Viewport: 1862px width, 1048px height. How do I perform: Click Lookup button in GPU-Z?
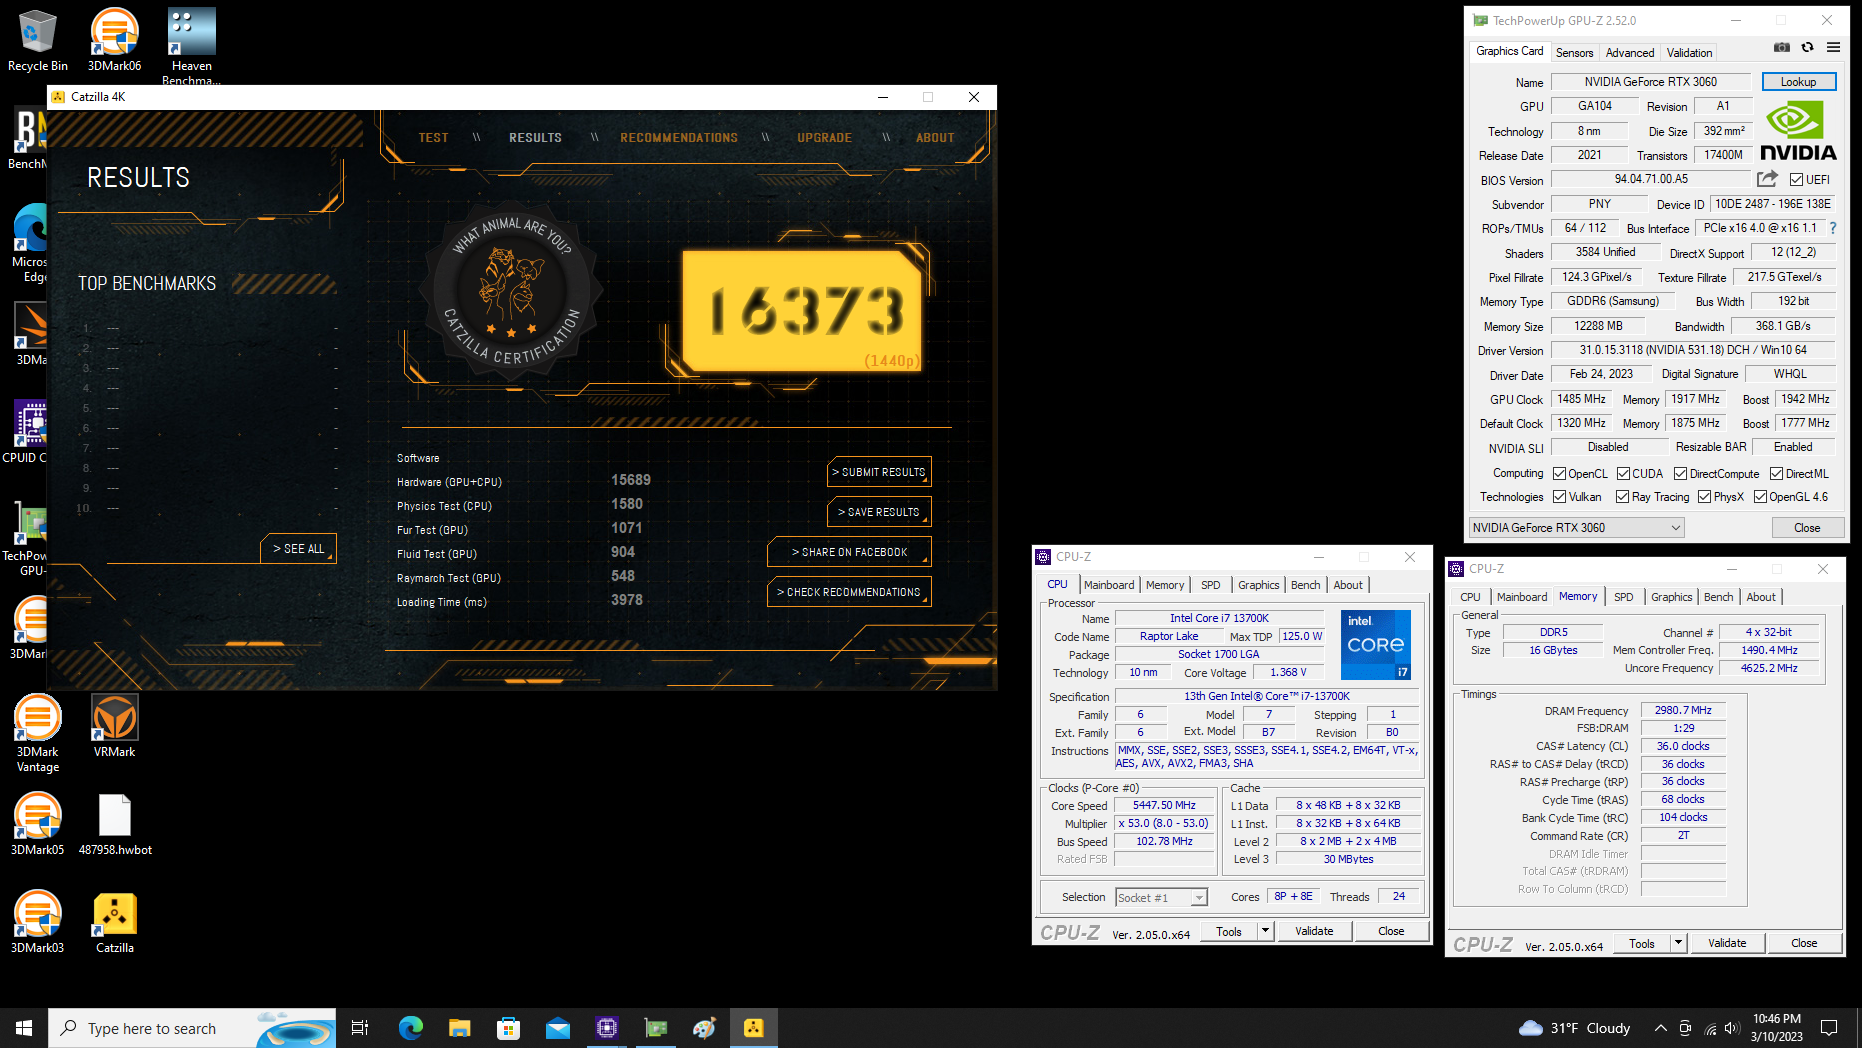tap(1798, 82)
